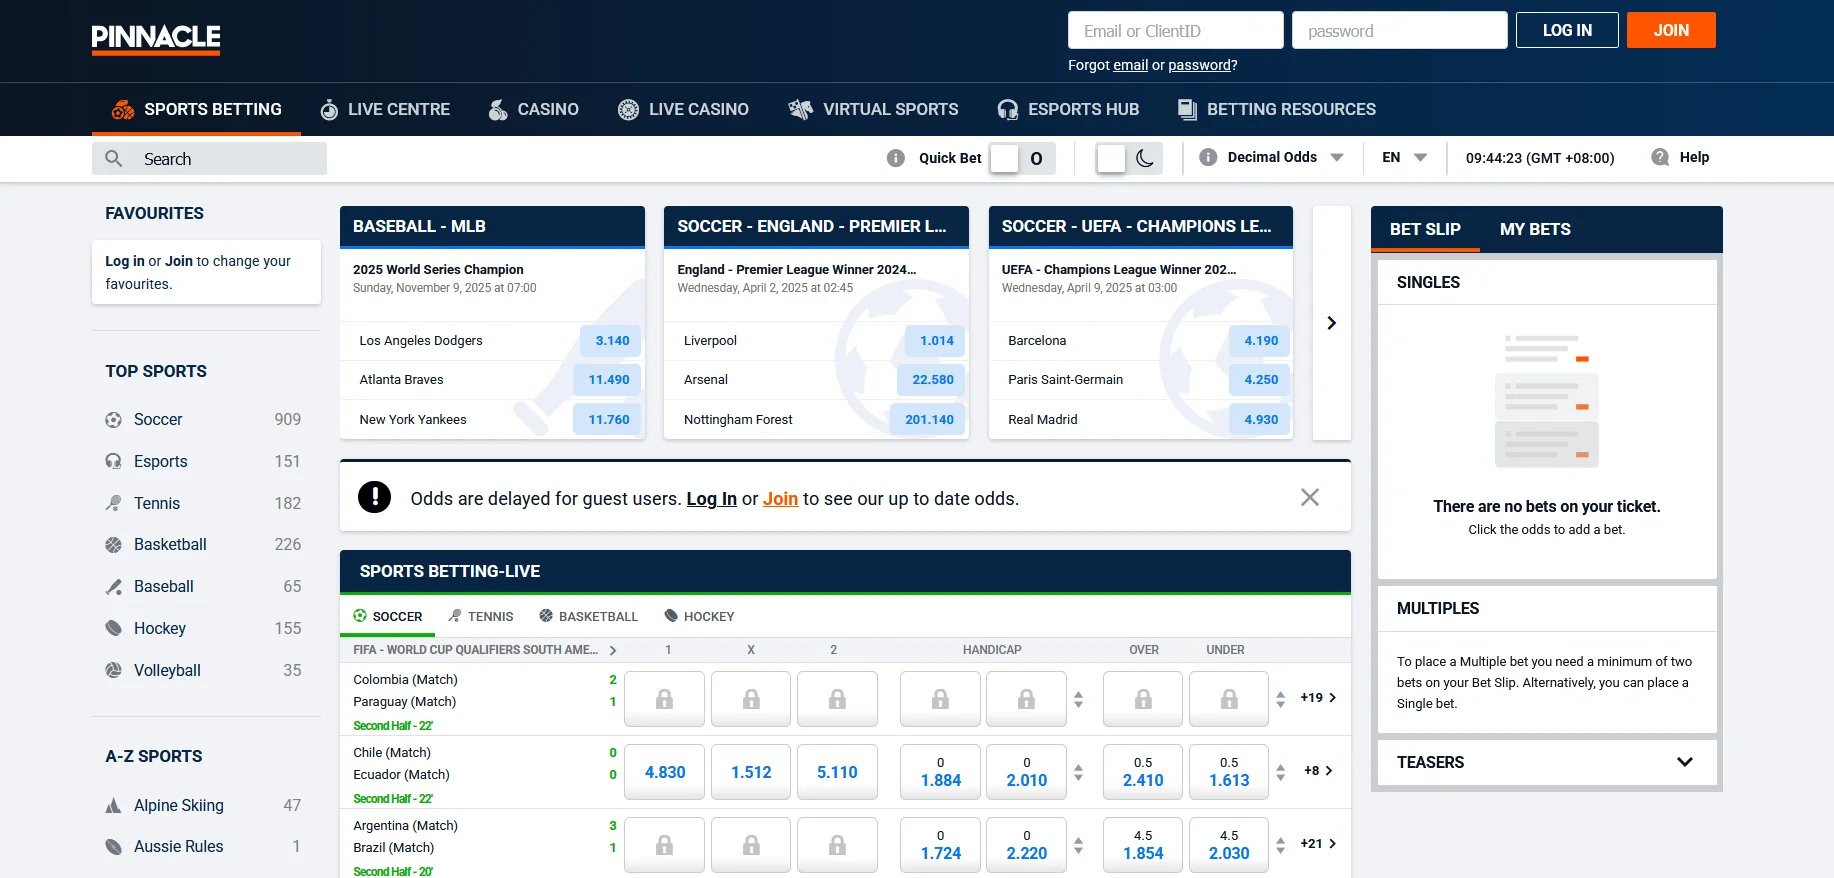Toggle dark mode switch
1834x878 pixels.
(1128, 158)
